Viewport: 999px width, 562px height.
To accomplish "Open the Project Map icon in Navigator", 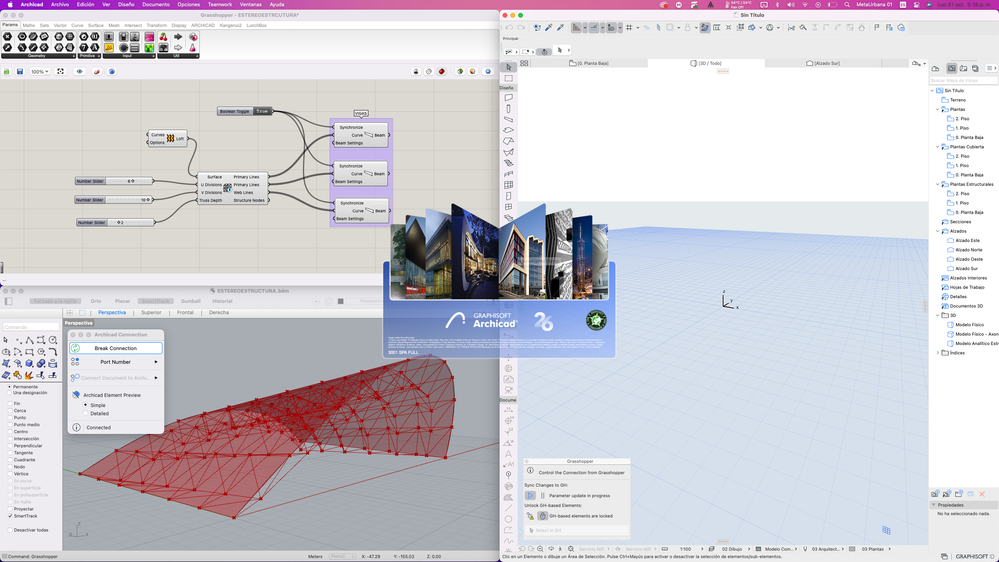I will point(951,68).
